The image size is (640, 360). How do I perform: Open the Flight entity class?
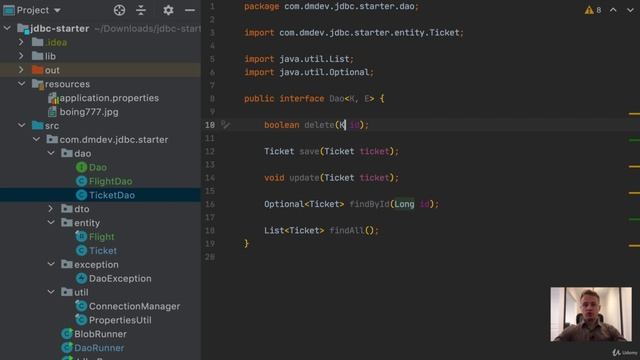point(102,237)
